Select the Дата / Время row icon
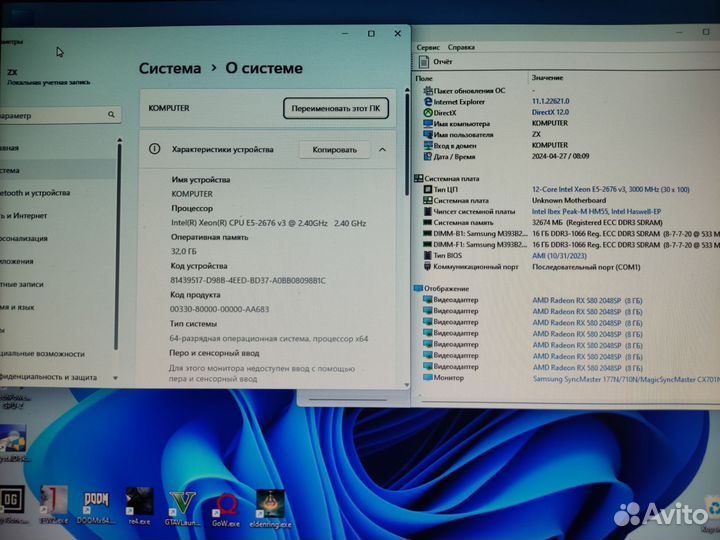The height and width of the screenshot is (540, 720). coord(428,157)
